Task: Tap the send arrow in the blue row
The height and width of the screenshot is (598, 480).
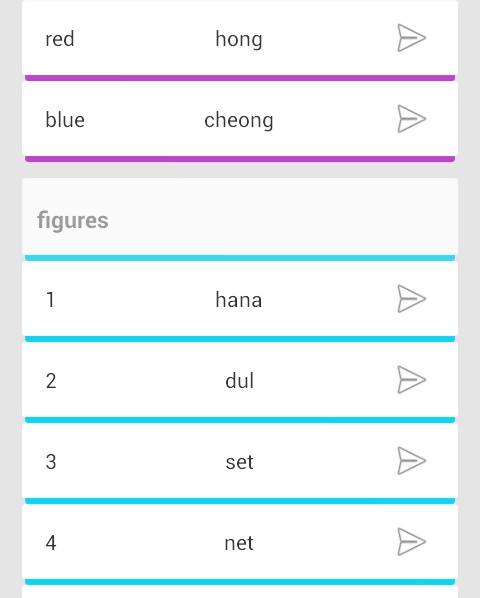Action: tap(411, 119)
